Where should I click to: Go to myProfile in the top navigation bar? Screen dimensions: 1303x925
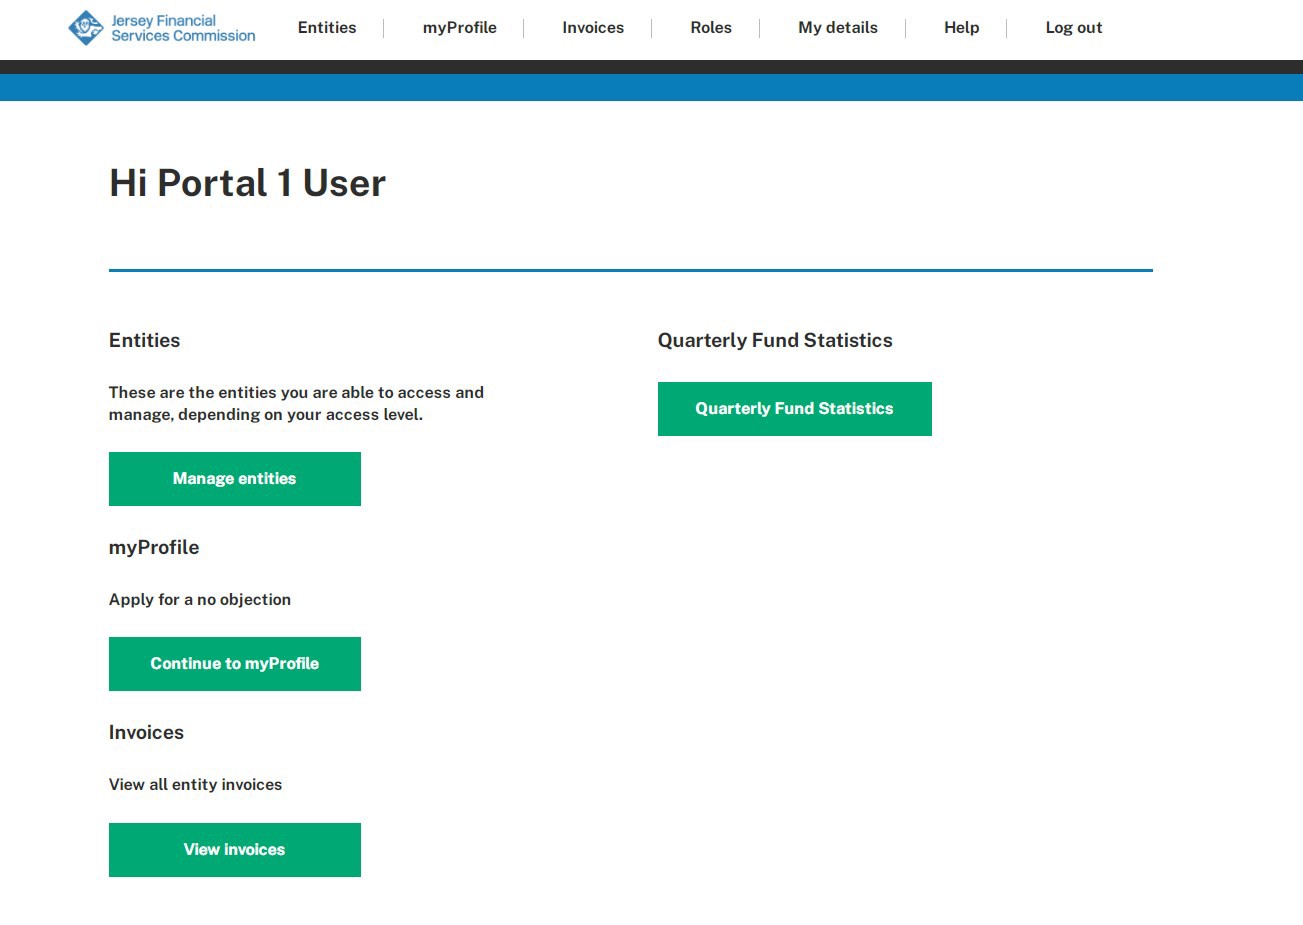click(x=459, y=28)
